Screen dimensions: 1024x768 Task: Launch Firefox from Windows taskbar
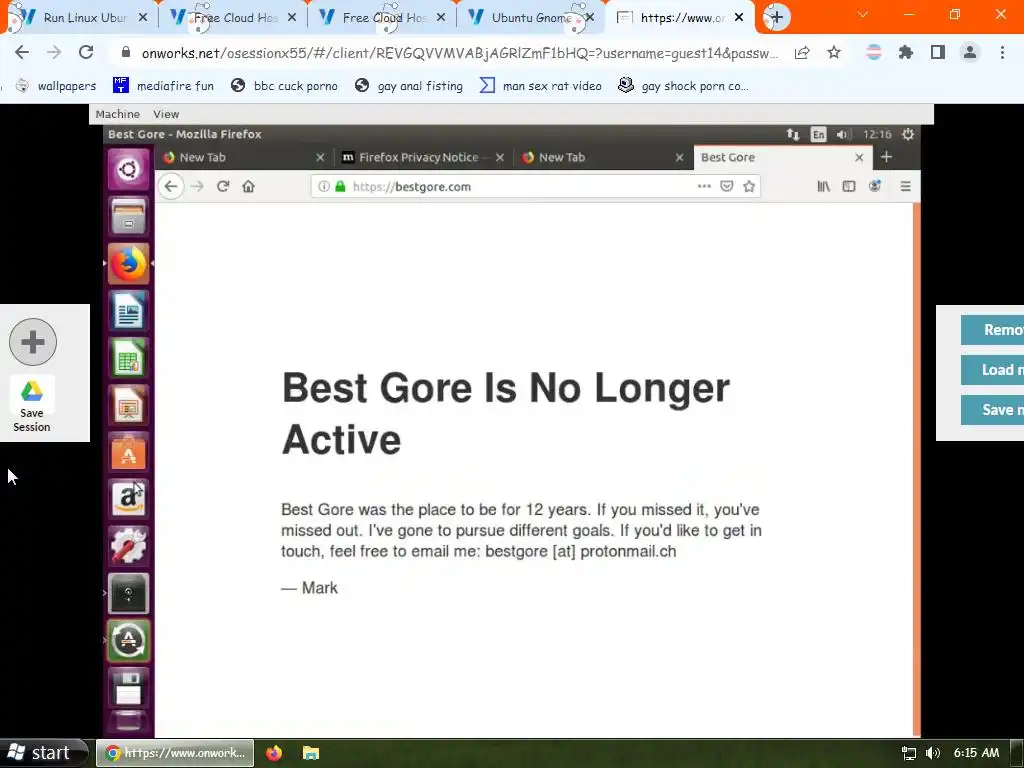coord(274,753)
